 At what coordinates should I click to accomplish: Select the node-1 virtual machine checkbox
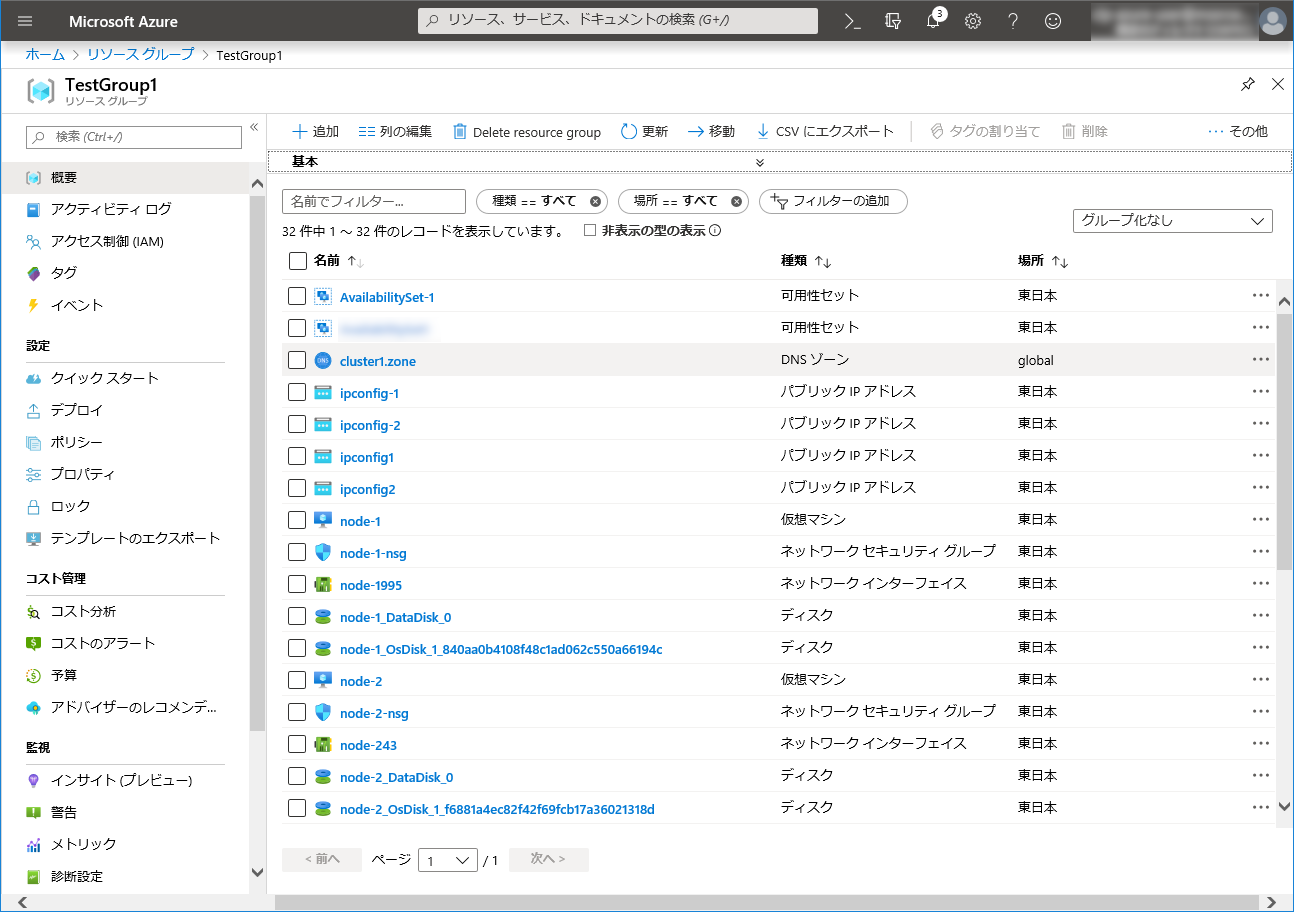[x=297, y=520]
